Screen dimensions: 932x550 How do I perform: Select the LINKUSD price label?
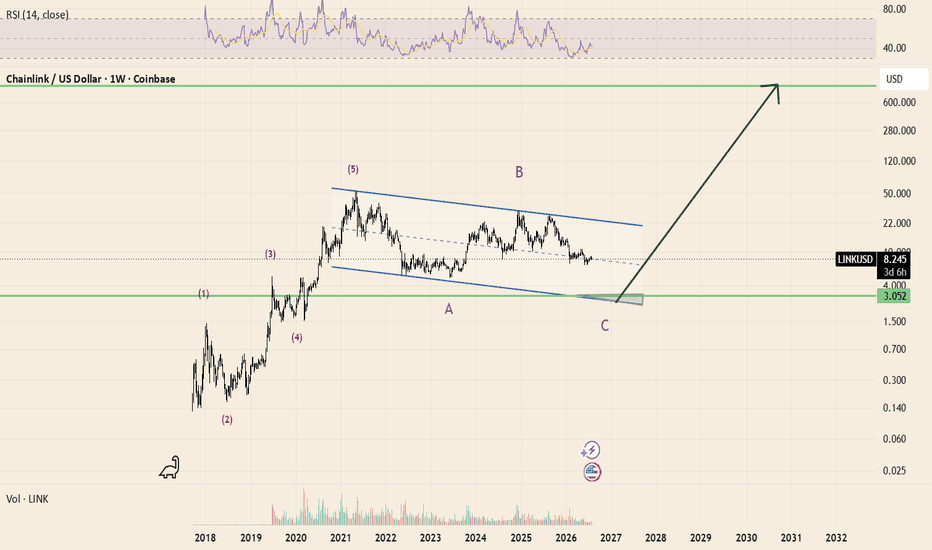tap(855, 259)
